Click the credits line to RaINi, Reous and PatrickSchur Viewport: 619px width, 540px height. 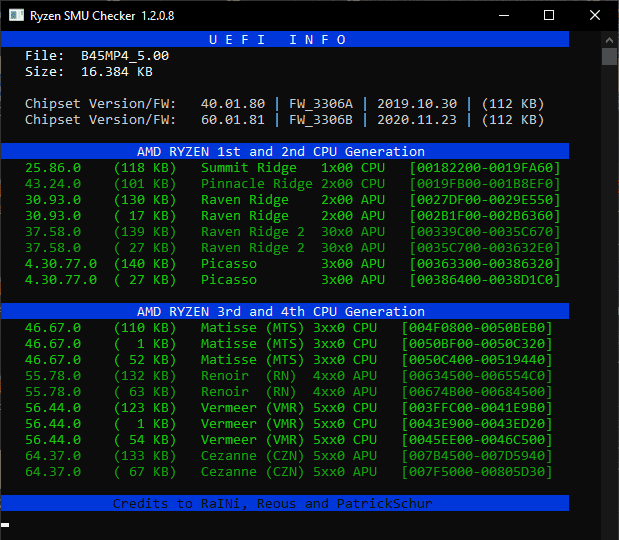click(272, 503)
